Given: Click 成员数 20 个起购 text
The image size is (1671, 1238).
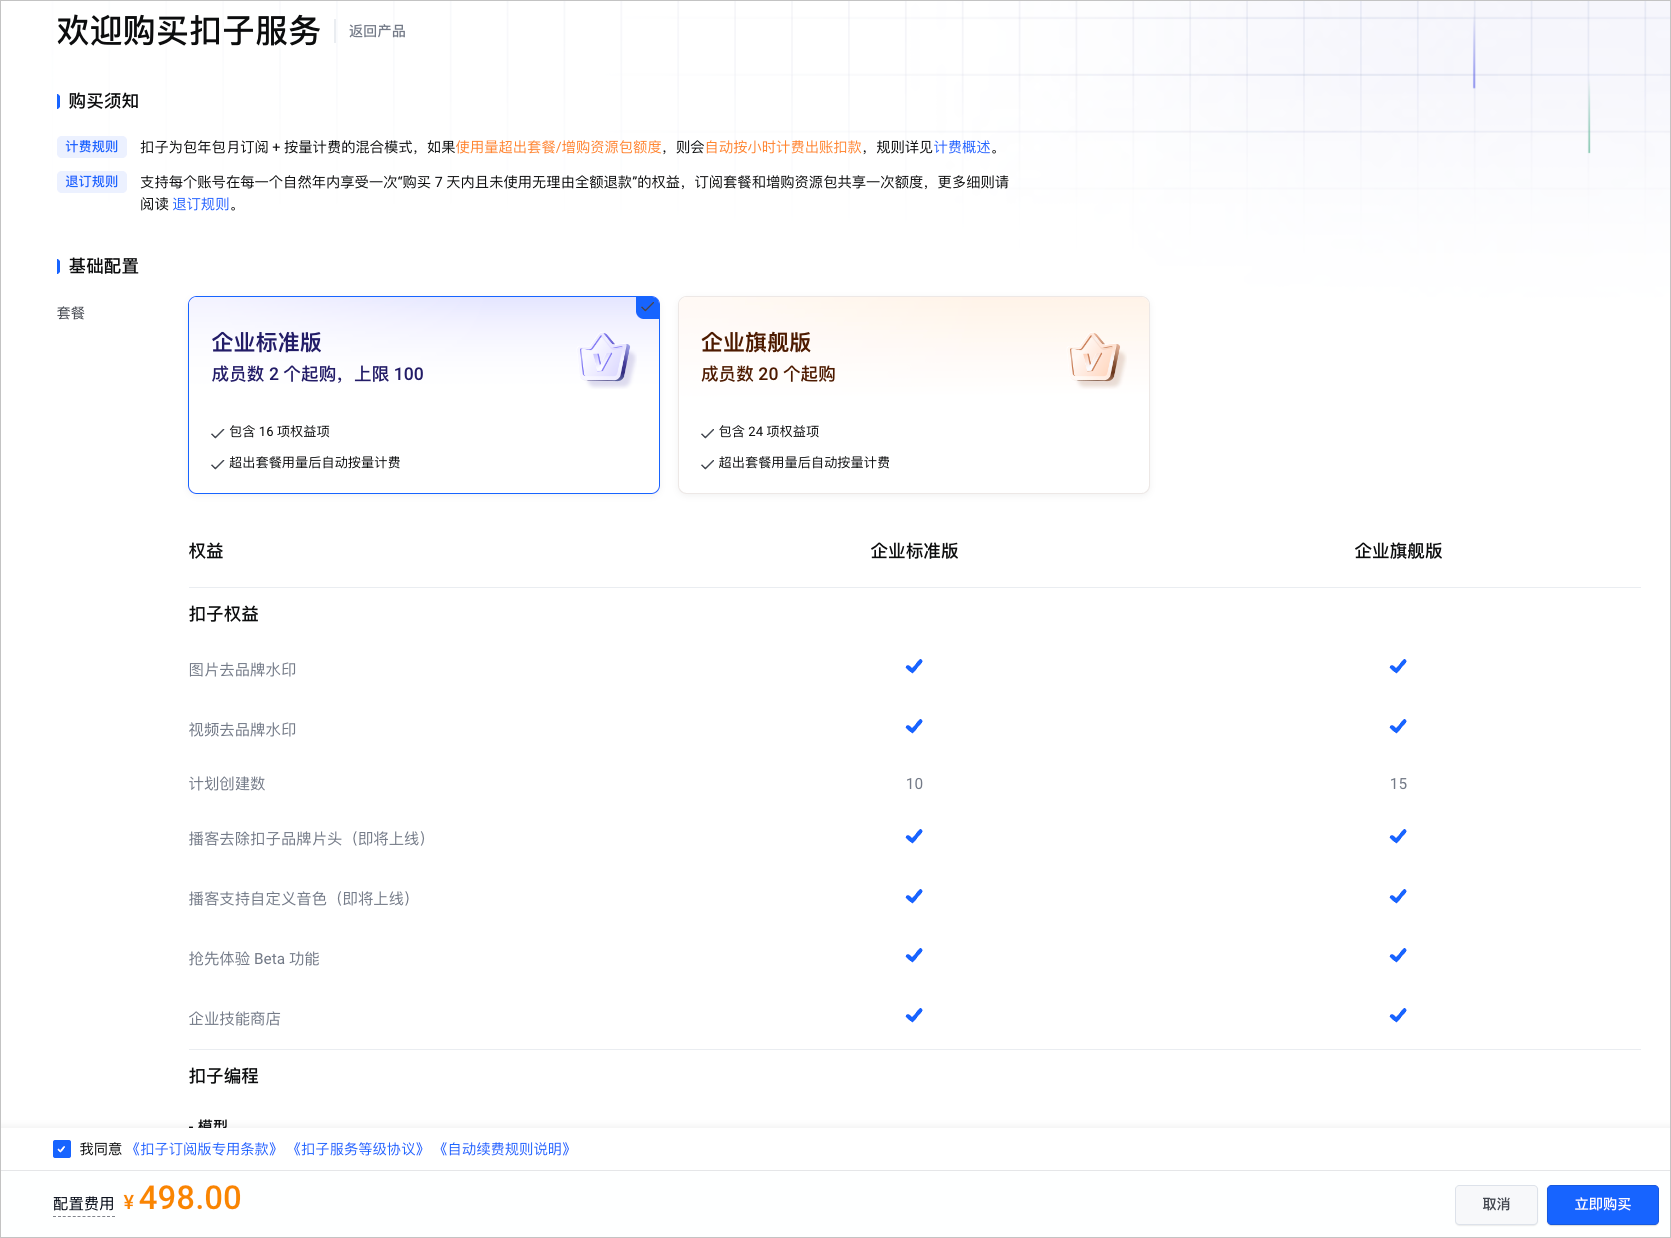Looking at the screenshot, I should 768,374.
